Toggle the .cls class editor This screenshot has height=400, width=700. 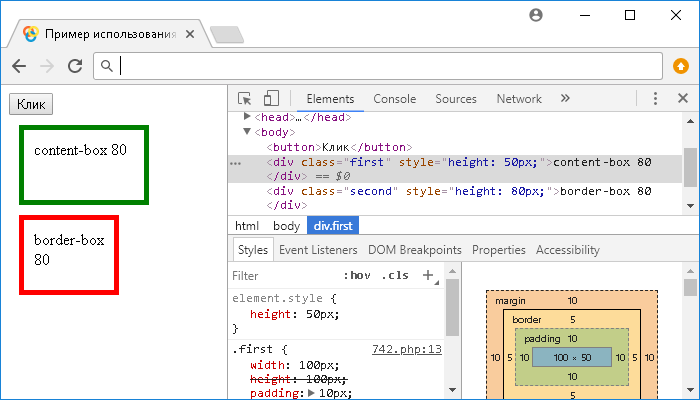(395, 275)
